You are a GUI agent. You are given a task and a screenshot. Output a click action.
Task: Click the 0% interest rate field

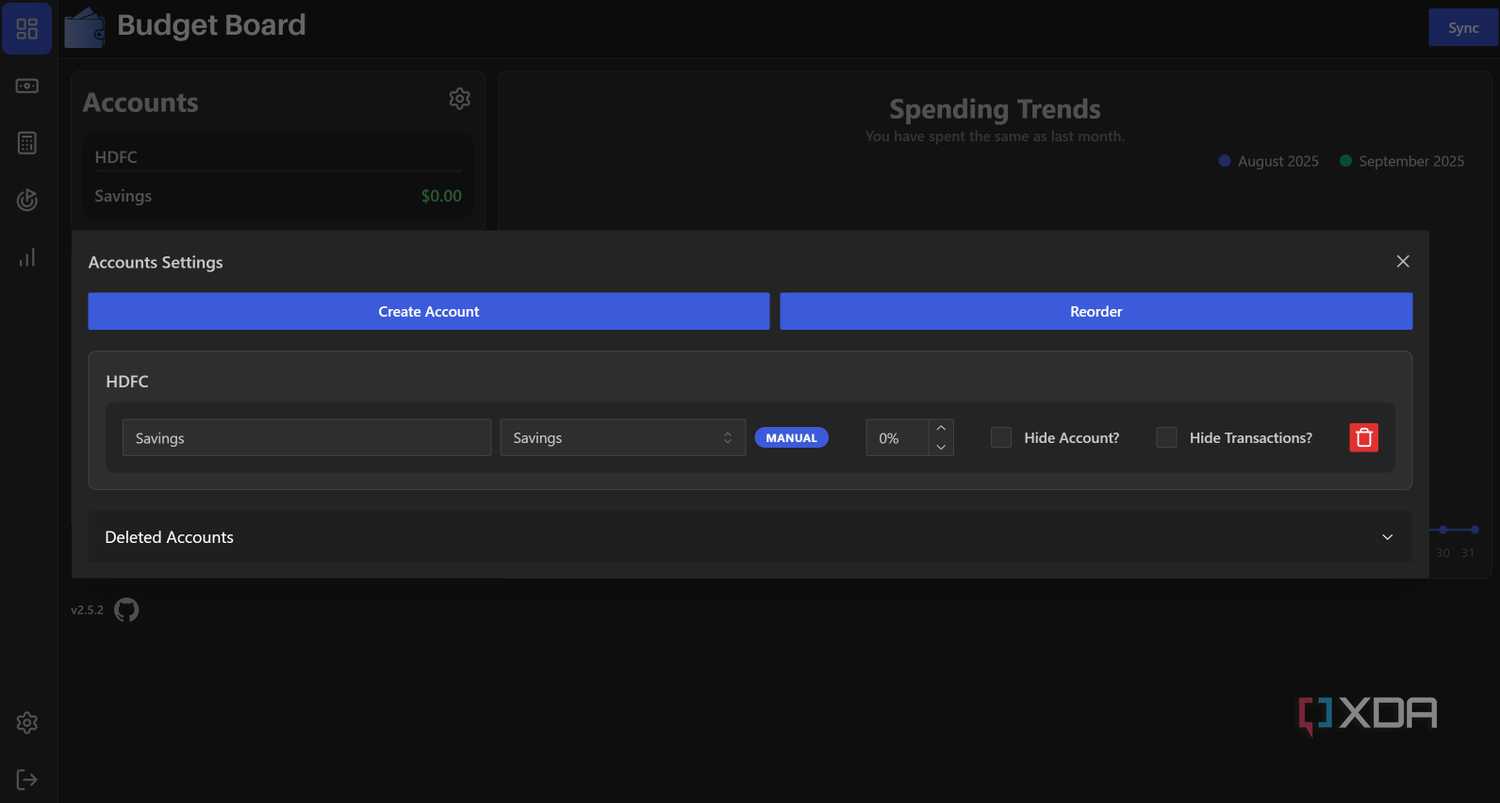point(898,437)
